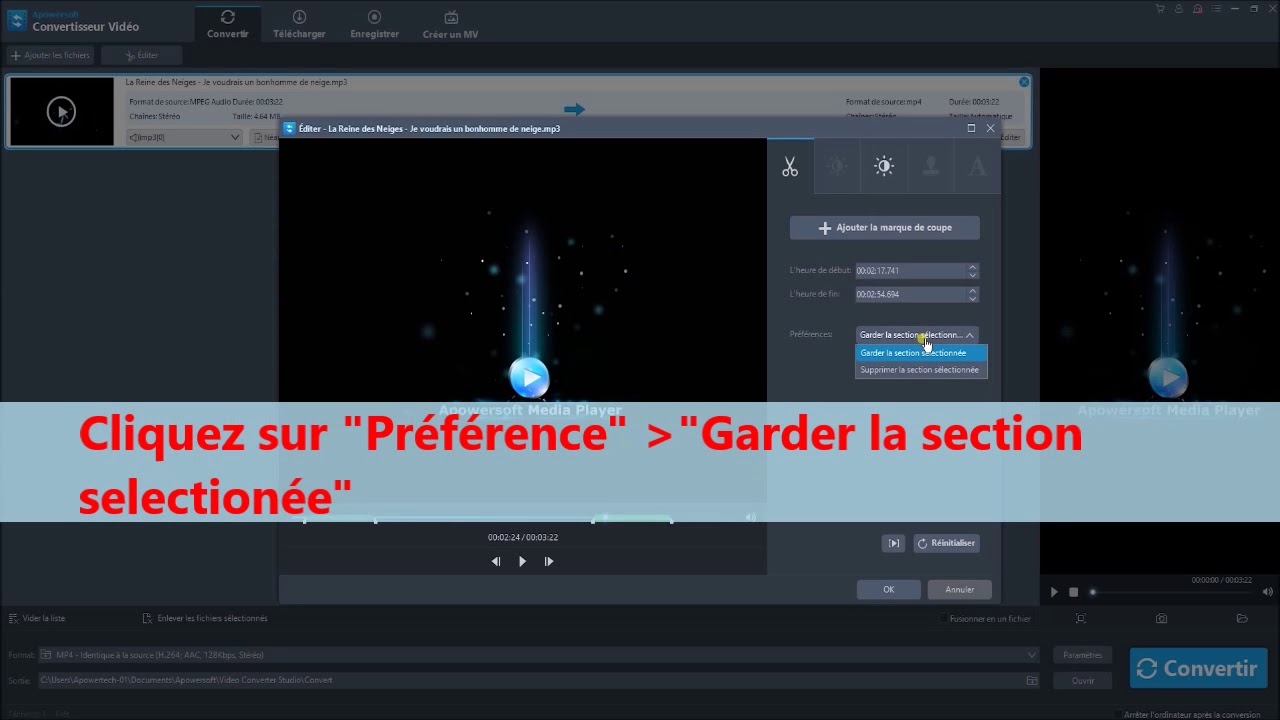Step to previous frame in editor
Screen dimensions: 1280x720
(x=496, y=562)
